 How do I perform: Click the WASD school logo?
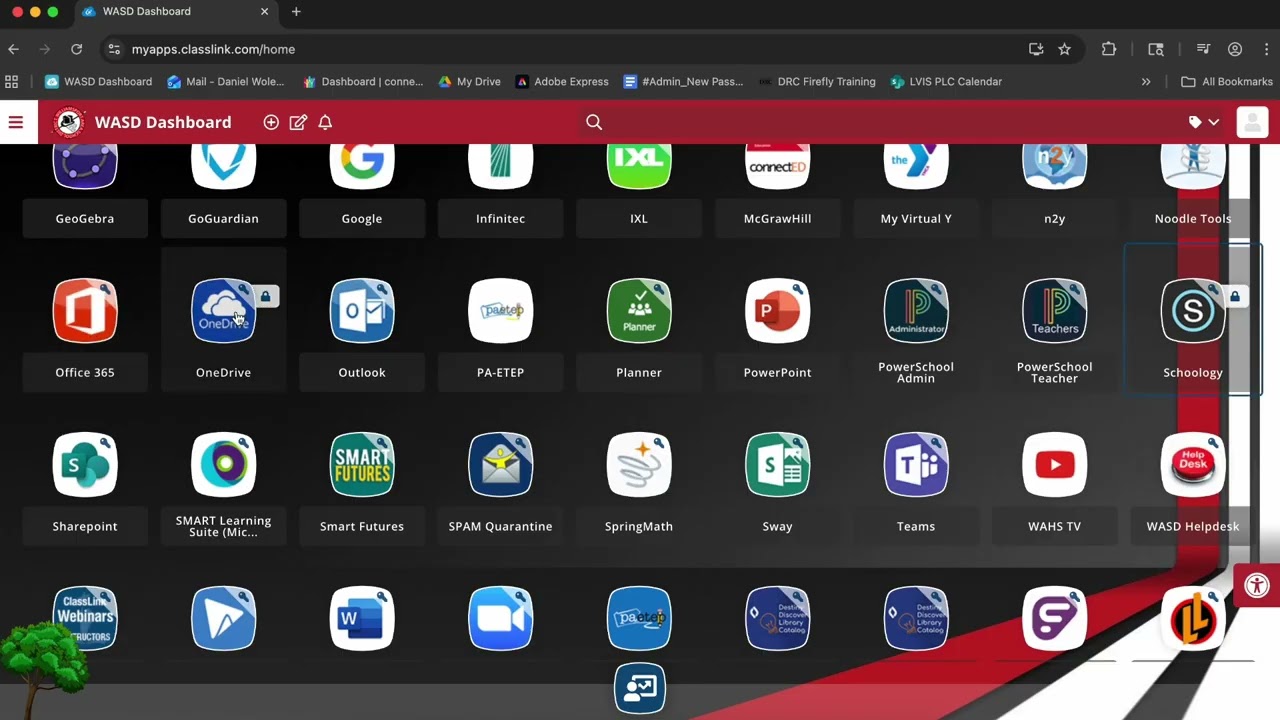[x=69, y=122]
